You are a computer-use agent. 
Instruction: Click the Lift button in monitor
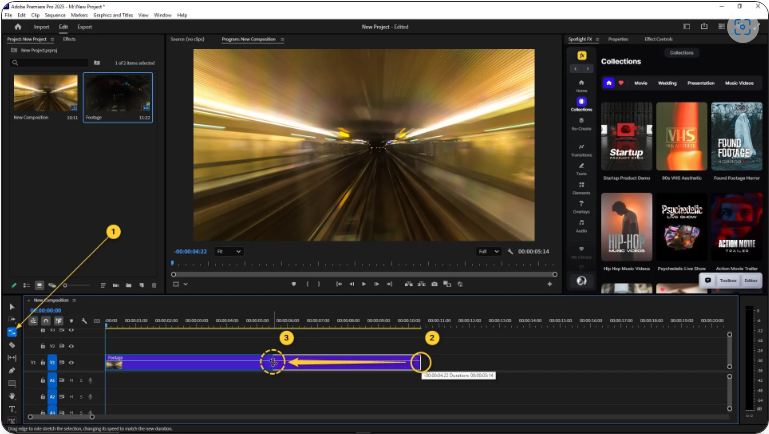point(409,284)
